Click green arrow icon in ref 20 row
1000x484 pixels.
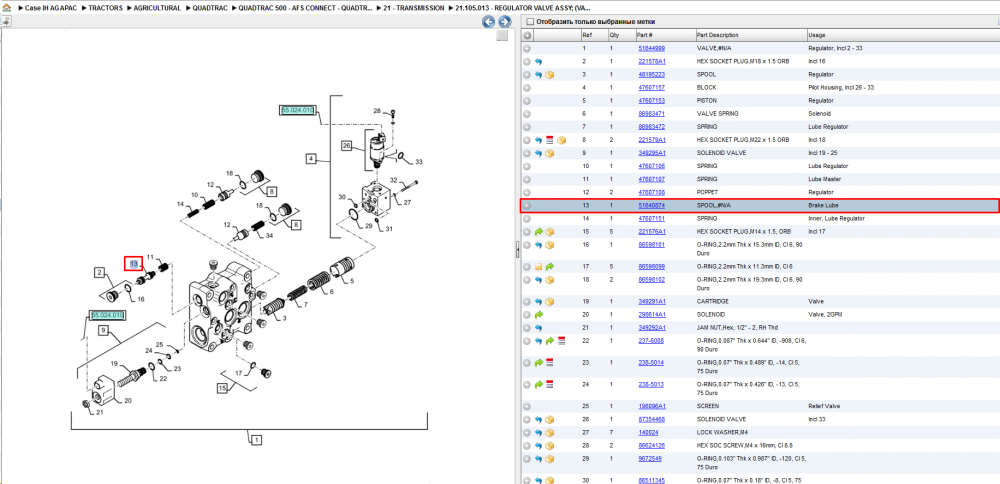coord(538,314)
